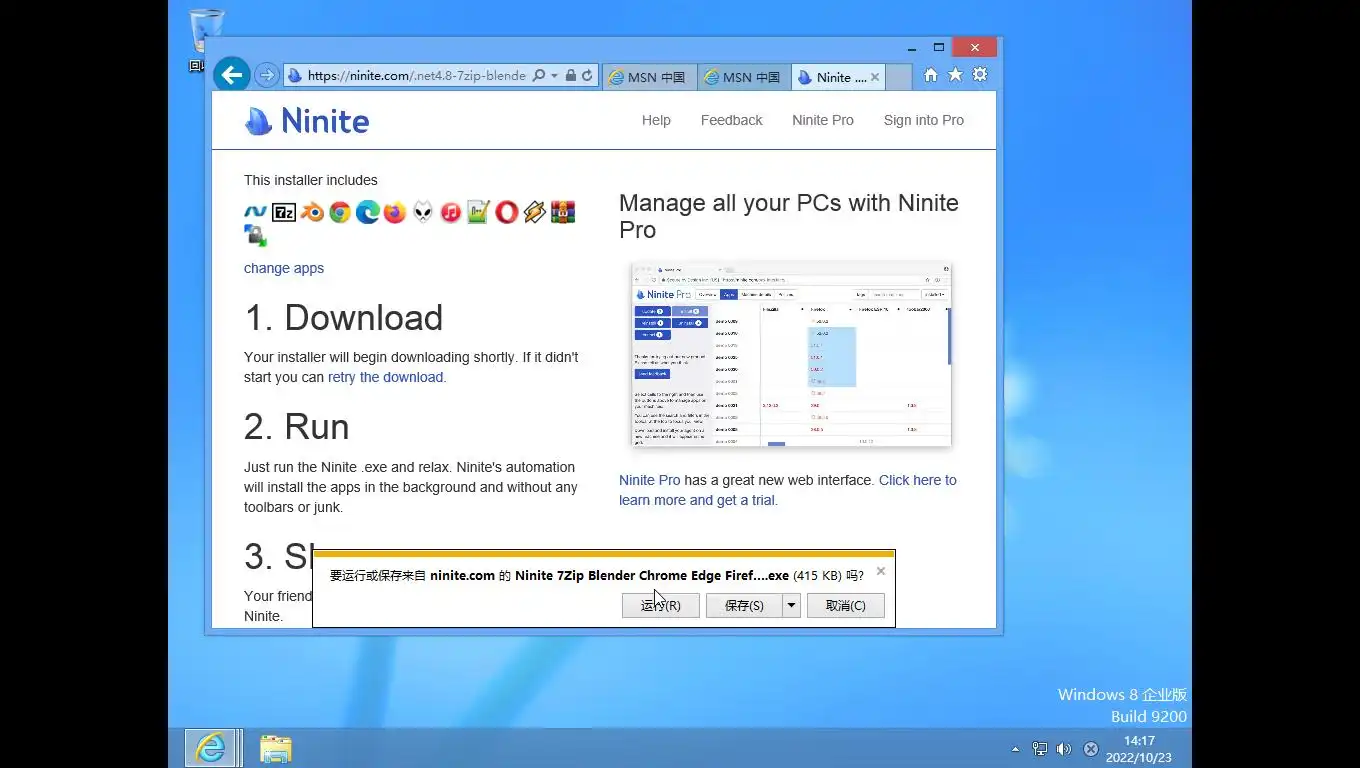Close the Ninite tab with its X
This screenshot has height=768, width=1360.
875,77
